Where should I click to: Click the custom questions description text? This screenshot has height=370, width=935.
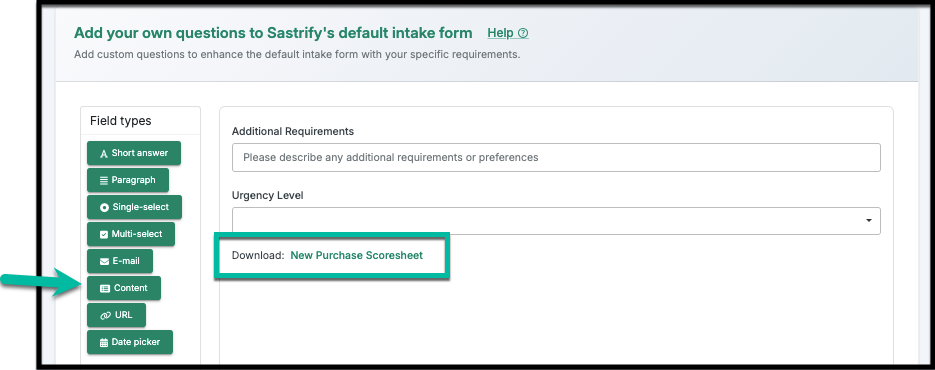[297, 54]
